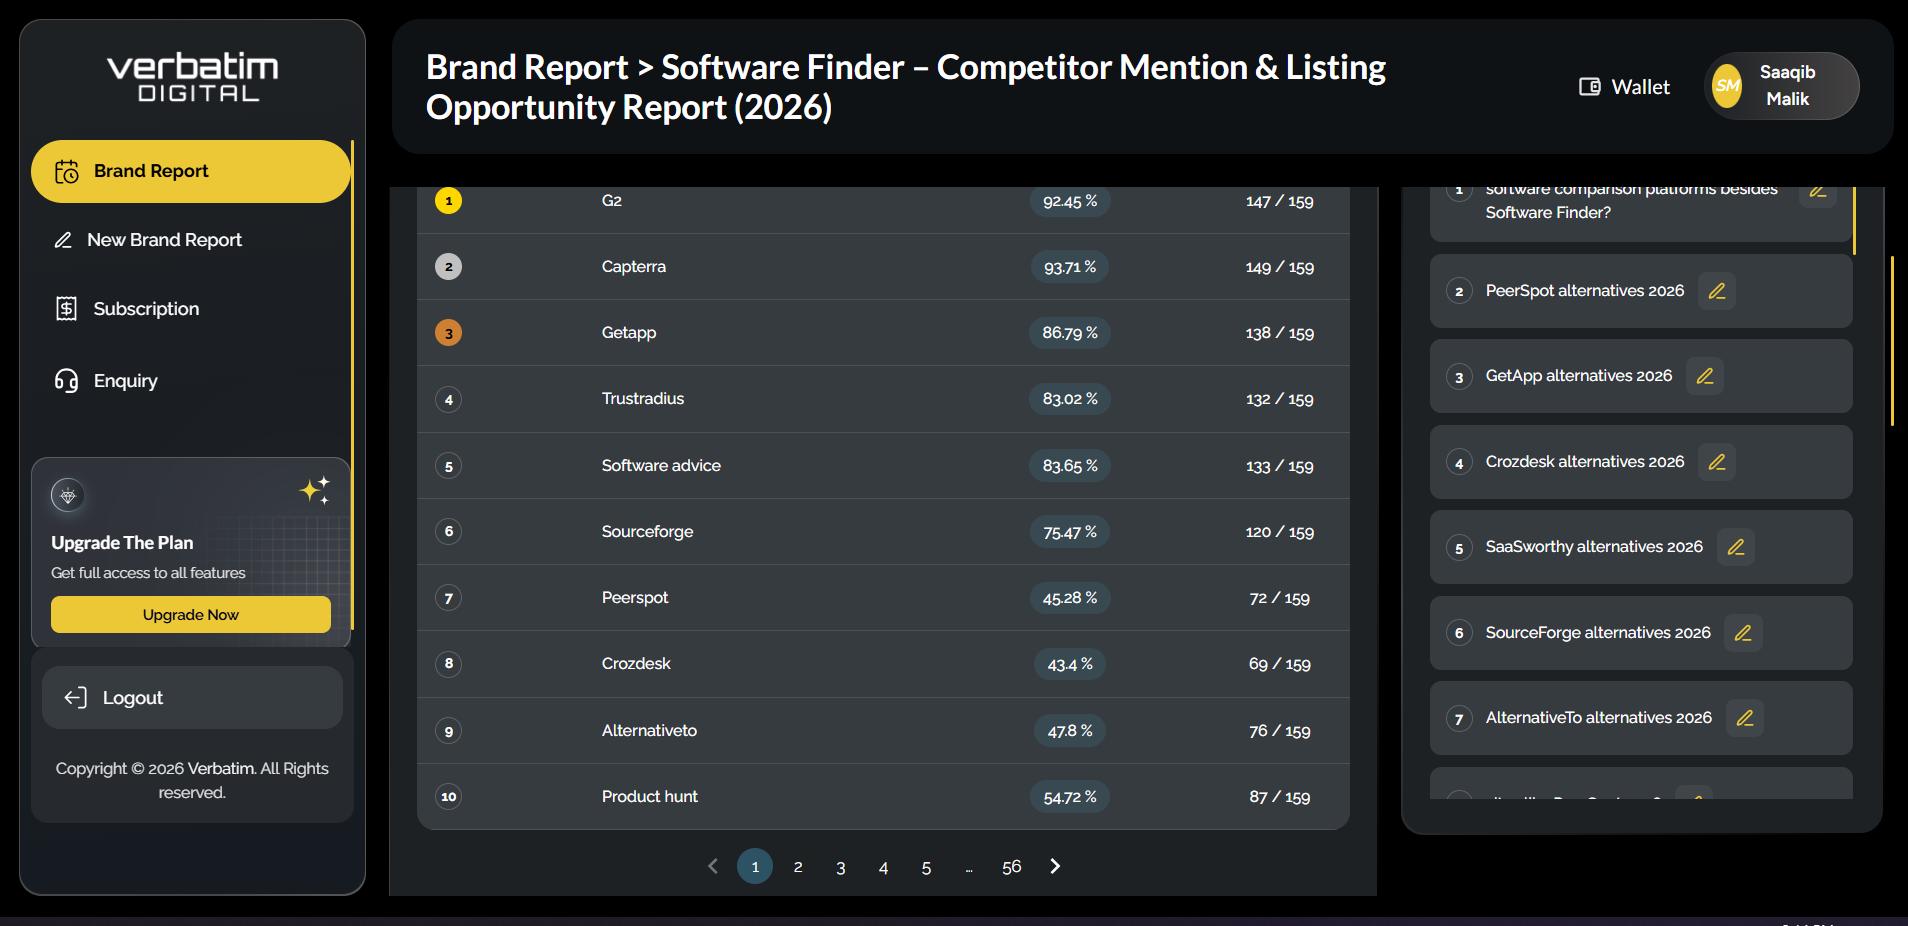Screen dimensions: 1908x926
Task: Jump to page 2 in pagination
Action: [798, 867]
